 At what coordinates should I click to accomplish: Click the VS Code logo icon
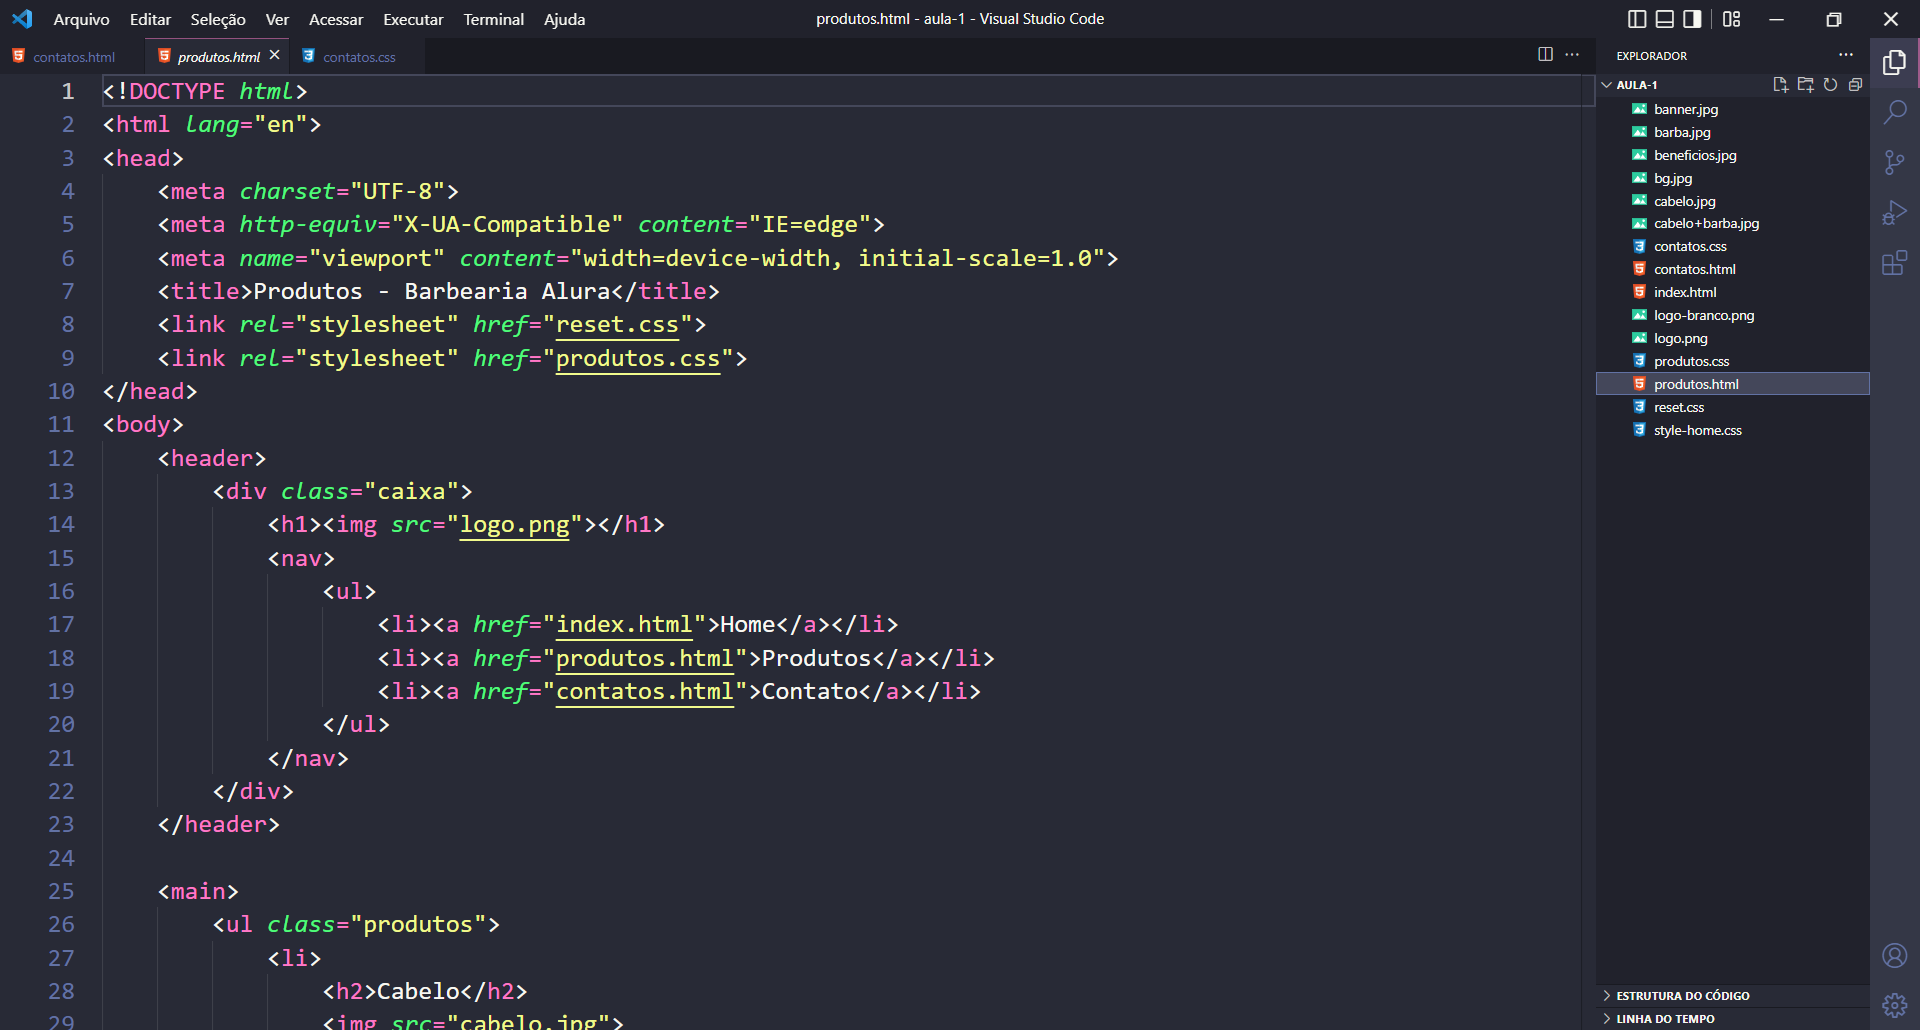[x=22, y=19]
